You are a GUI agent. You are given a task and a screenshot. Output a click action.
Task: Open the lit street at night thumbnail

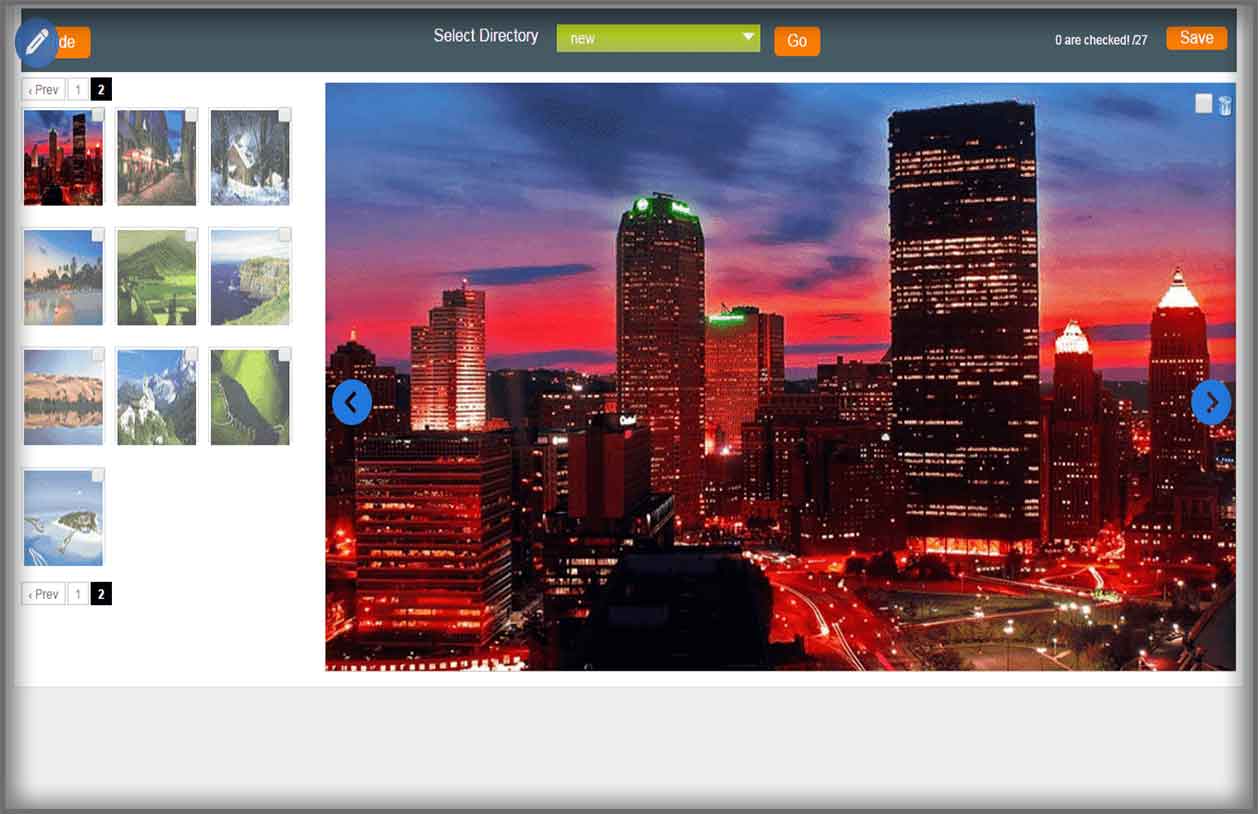coord(156,160)
